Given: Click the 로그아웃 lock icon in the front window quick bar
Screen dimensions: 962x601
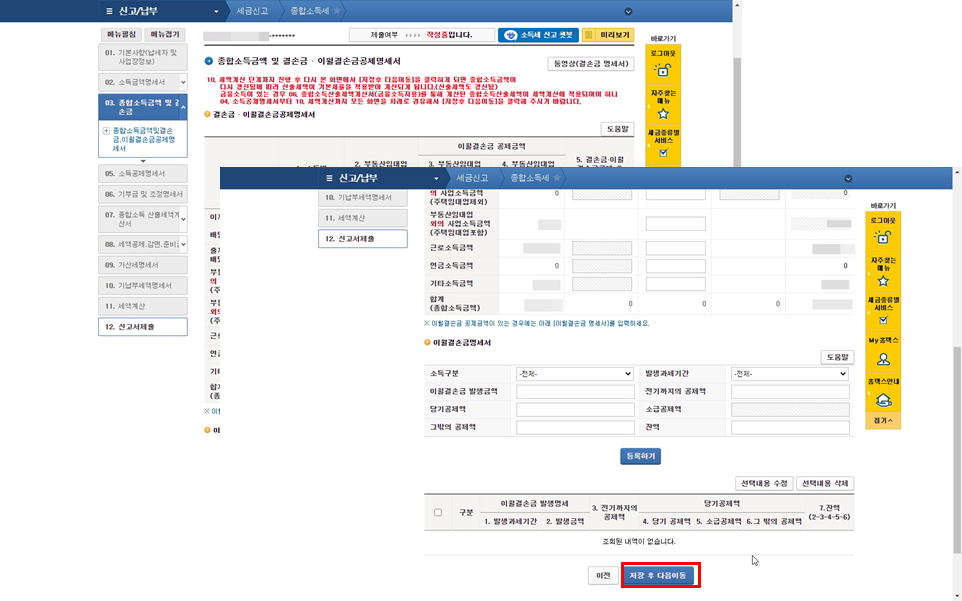Looking at the screenshot, I should pyautogui.click(x=883, y=237).
